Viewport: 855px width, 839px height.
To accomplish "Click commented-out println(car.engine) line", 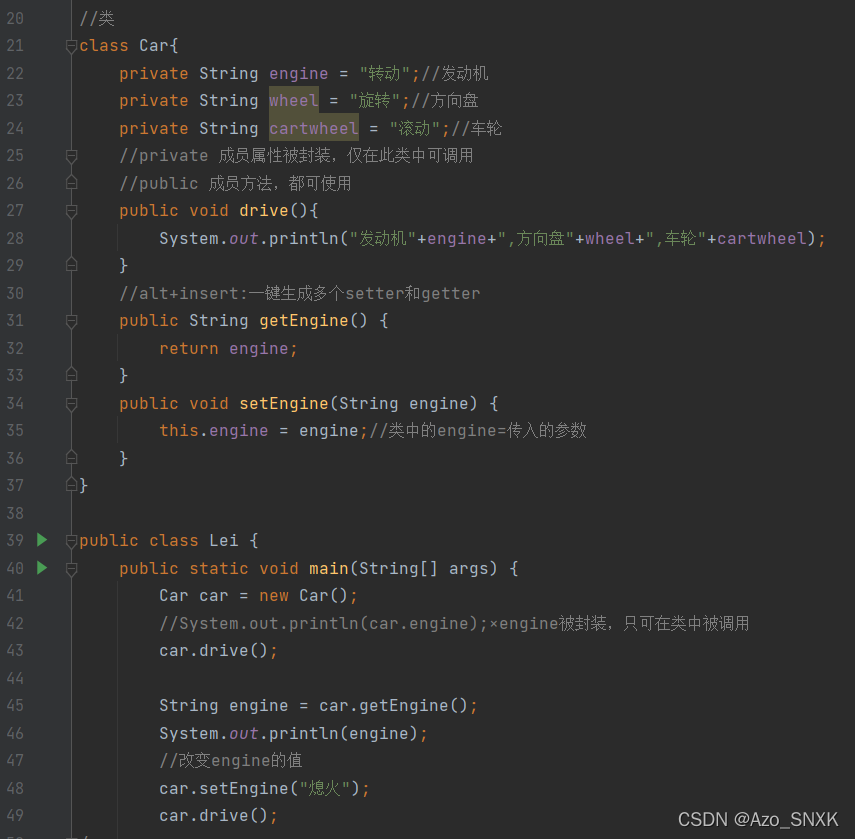I will tap(454, 623).
